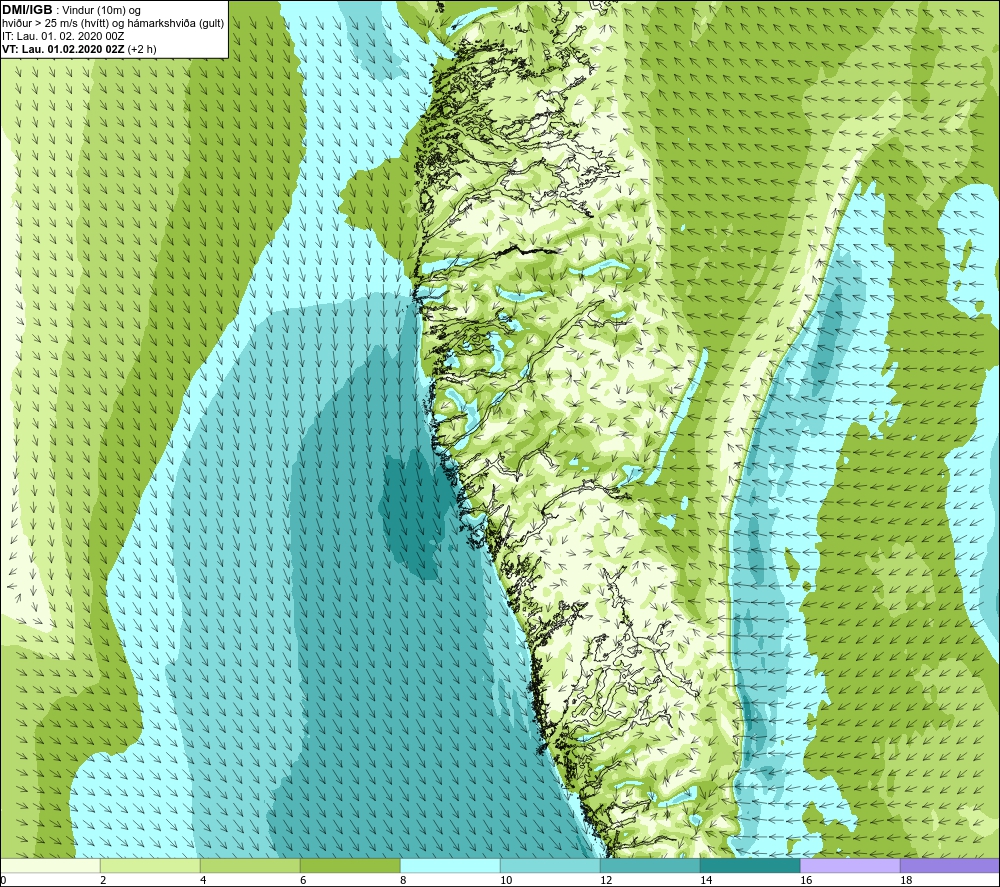This screenshot has width=1000, height=887.
Task: Click the scale label '18'
Action: (906, 881)
